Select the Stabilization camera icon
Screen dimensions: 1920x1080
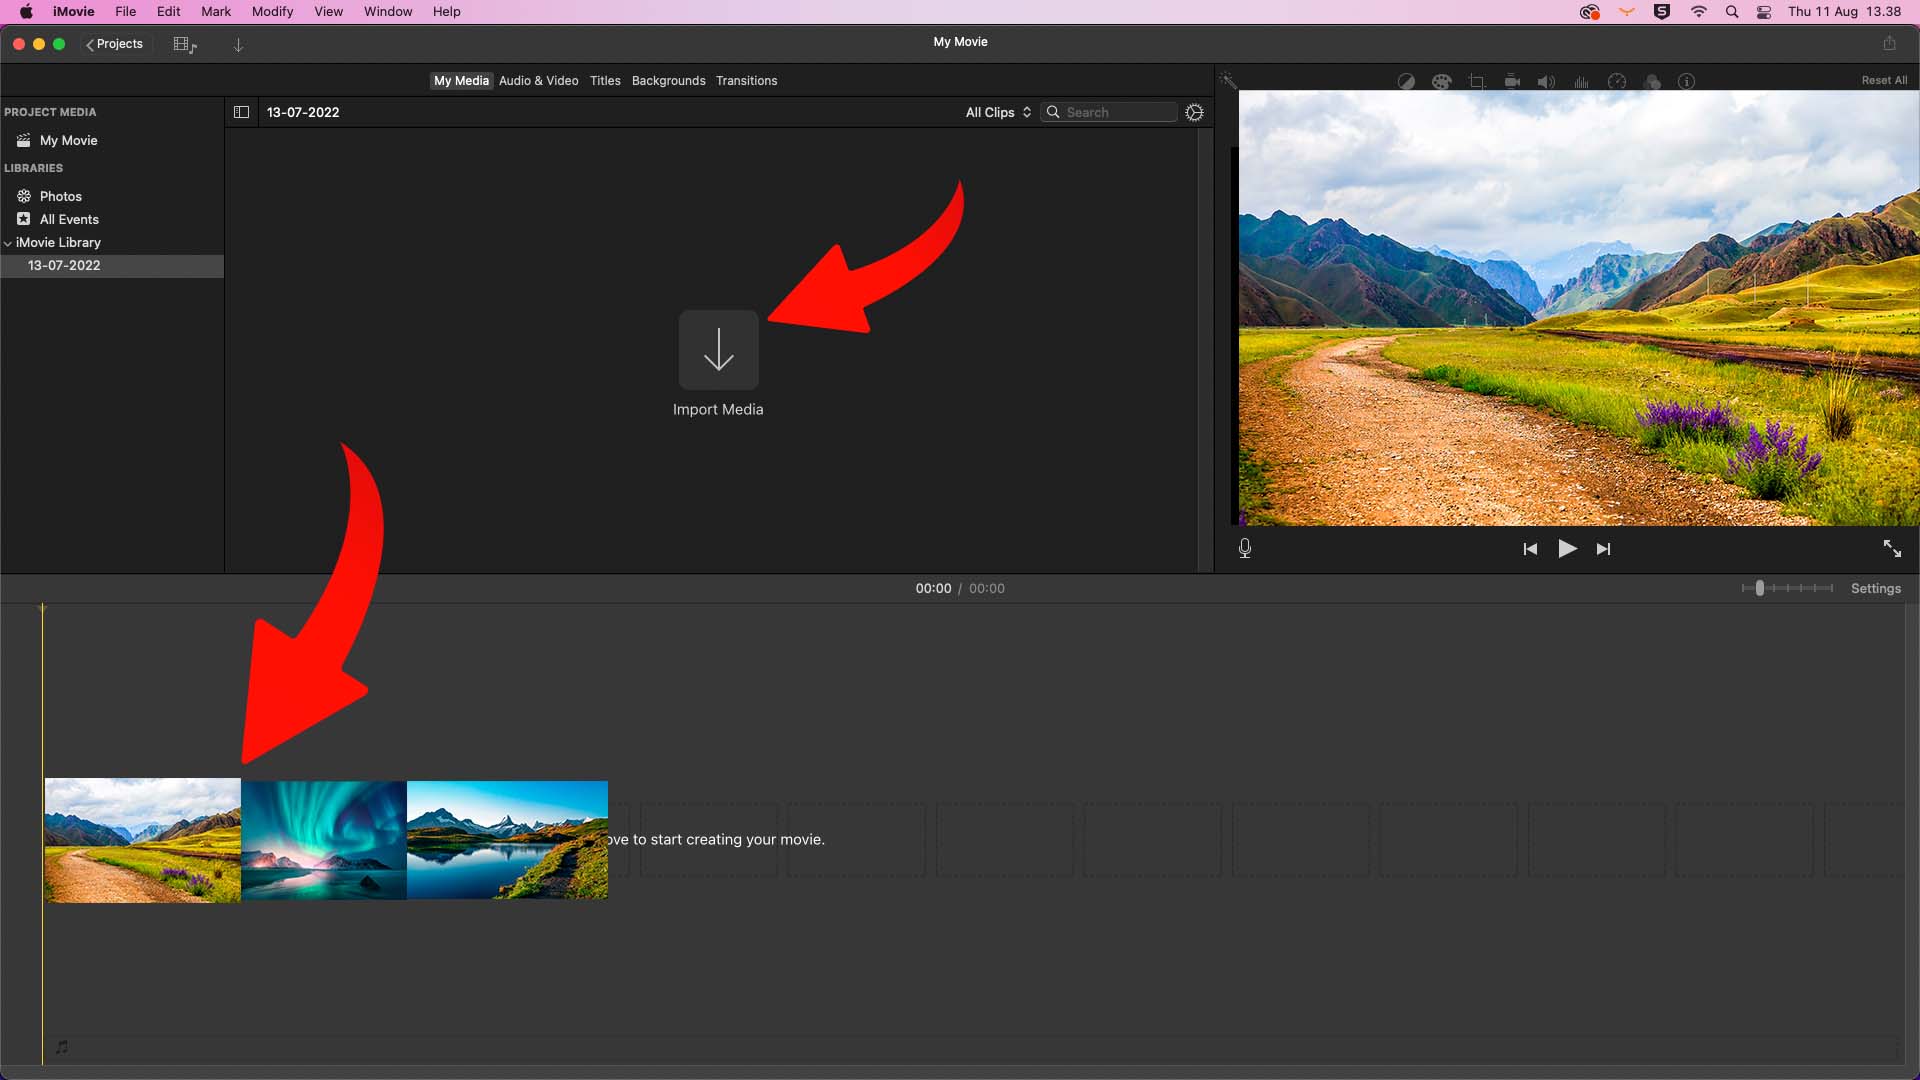[x=1512, y=81]
